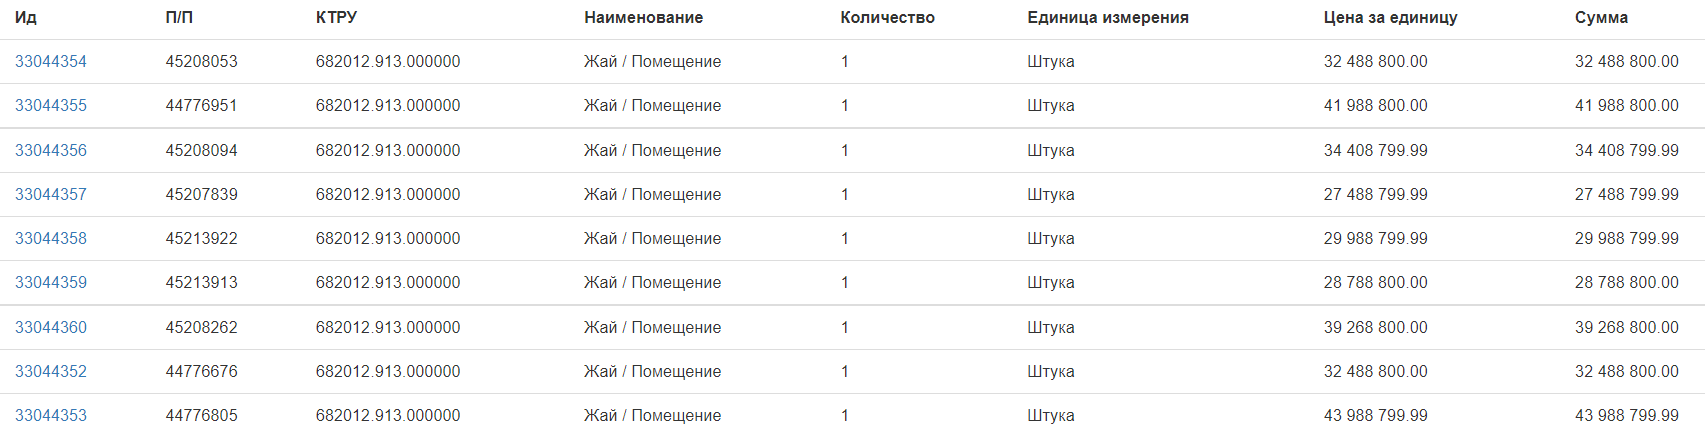
Task: Click the ID link 33044356
Action: (x=51, y=151)
